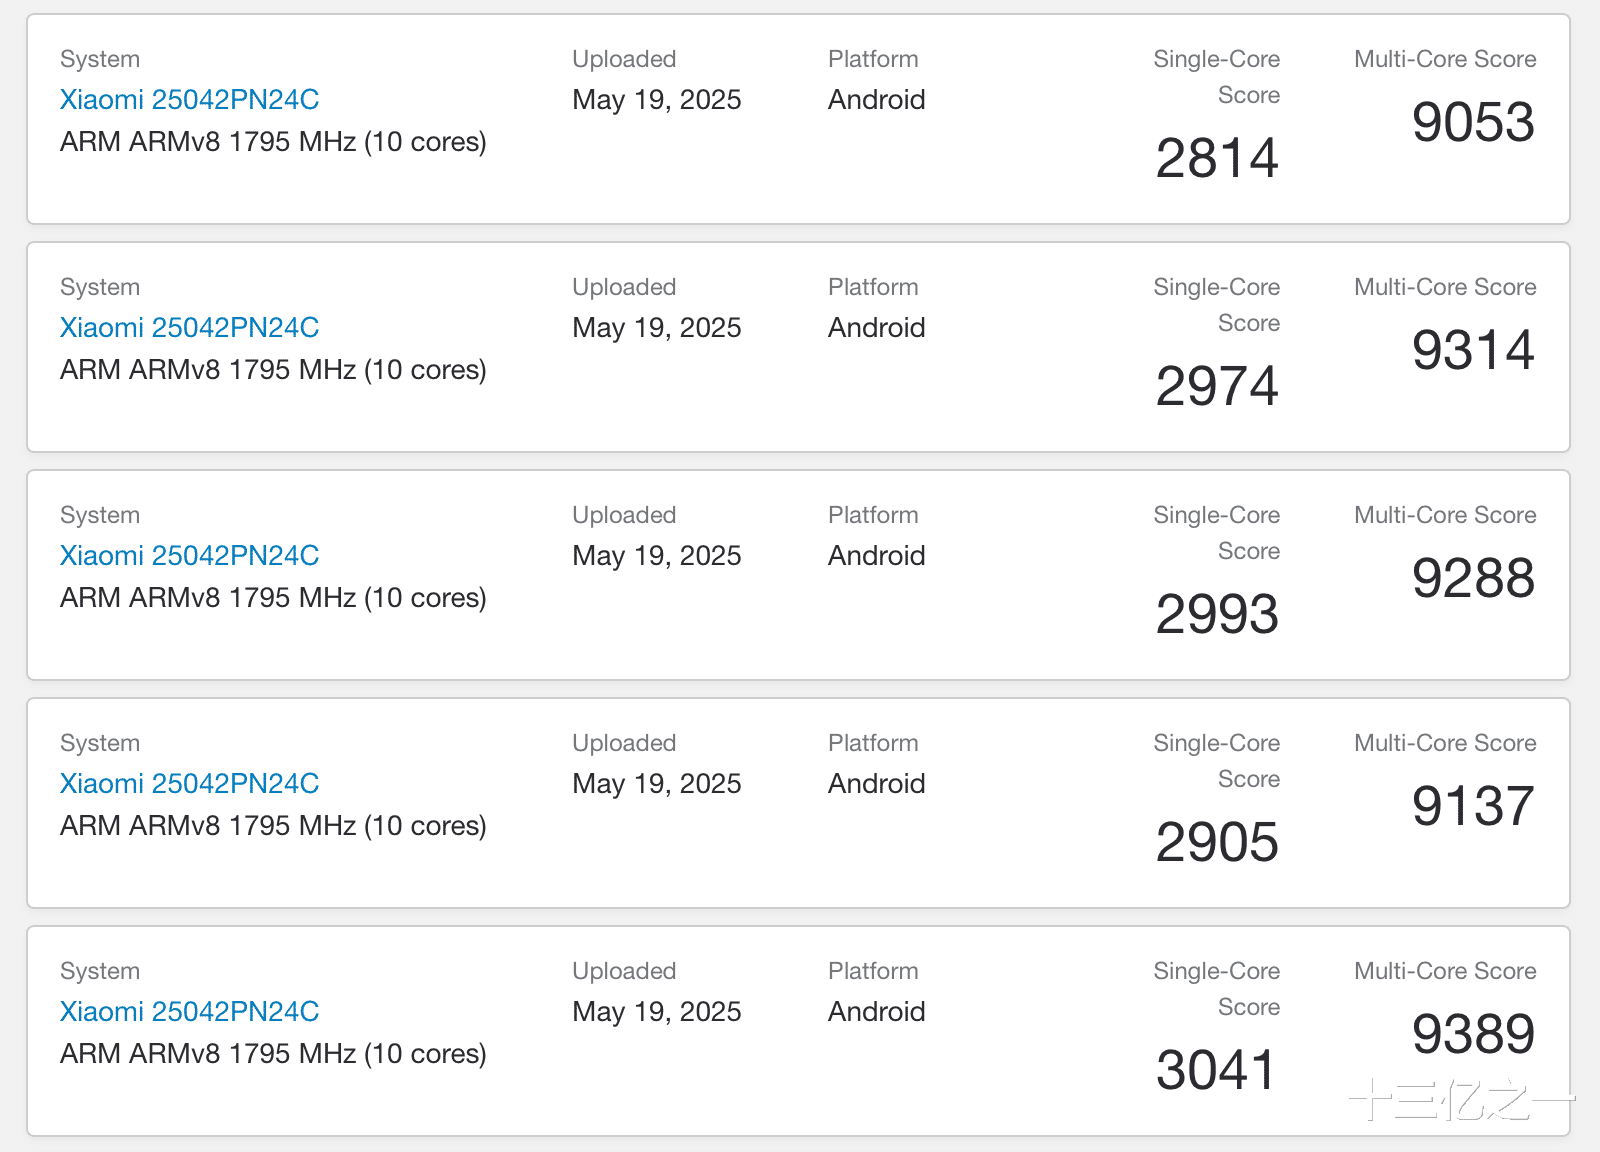
Task: Open Xiaomi 25042PN24C link with 9053 multi-core score
Action: tap(189, 100)
